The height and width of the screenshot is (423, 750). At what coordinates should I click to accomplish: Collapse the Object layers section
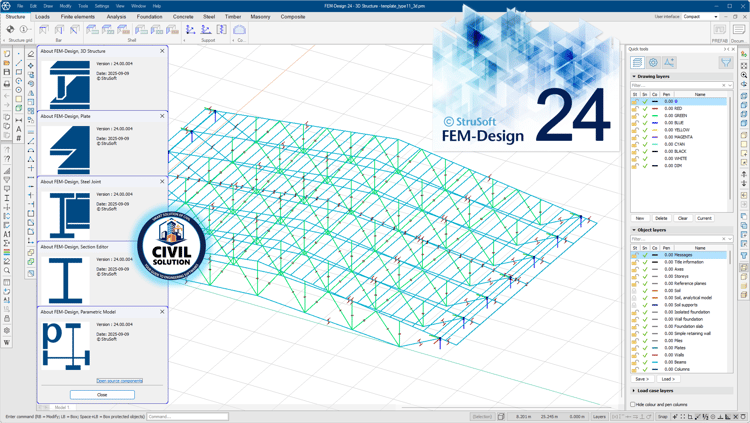tap(634, 230)
